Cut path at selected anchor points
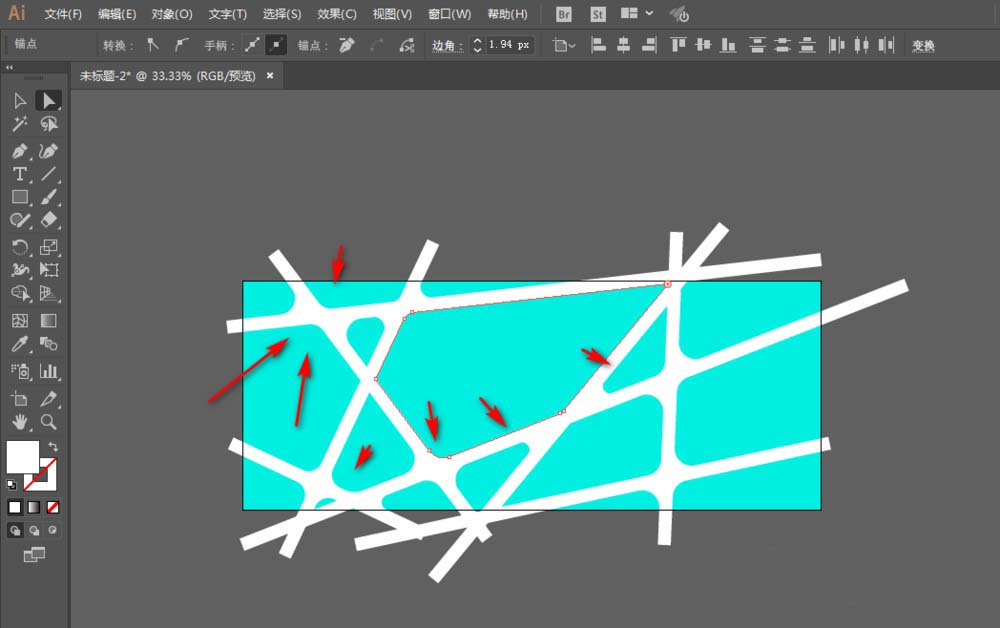 tap(407, 45)
